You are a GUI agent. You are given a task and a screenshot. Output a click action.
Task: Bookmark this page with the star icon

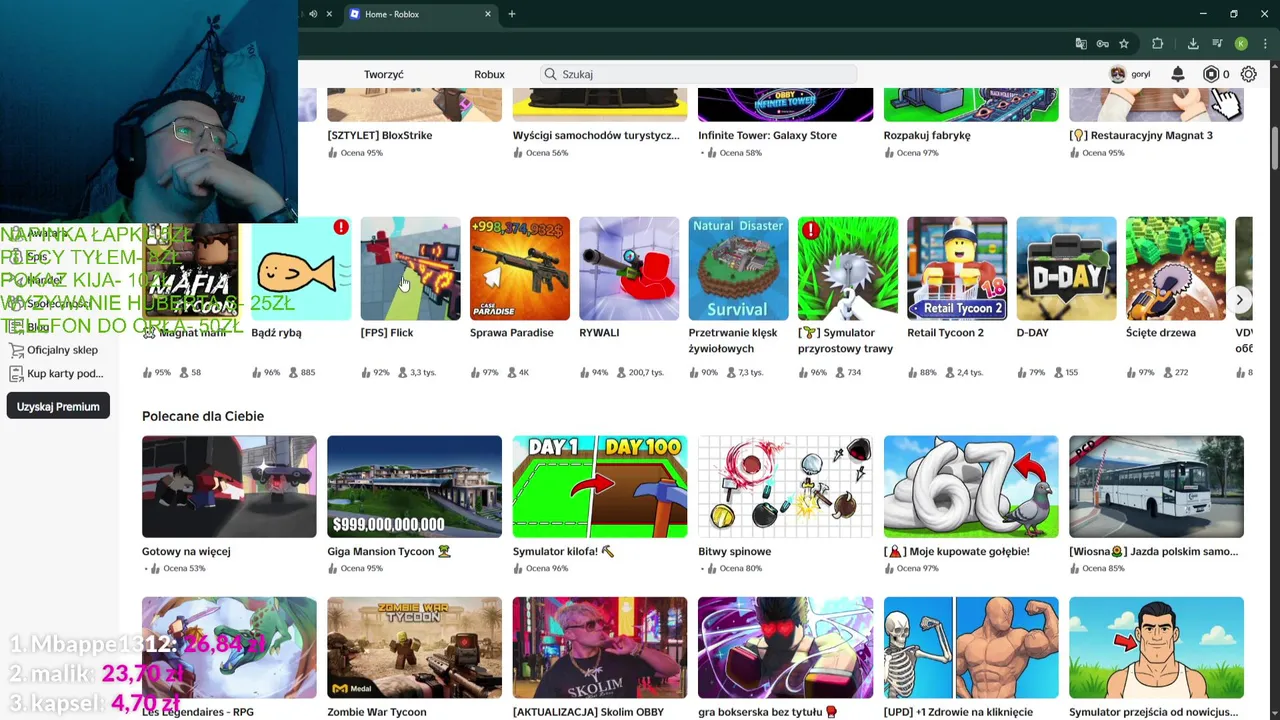(x=1124, y=44)
